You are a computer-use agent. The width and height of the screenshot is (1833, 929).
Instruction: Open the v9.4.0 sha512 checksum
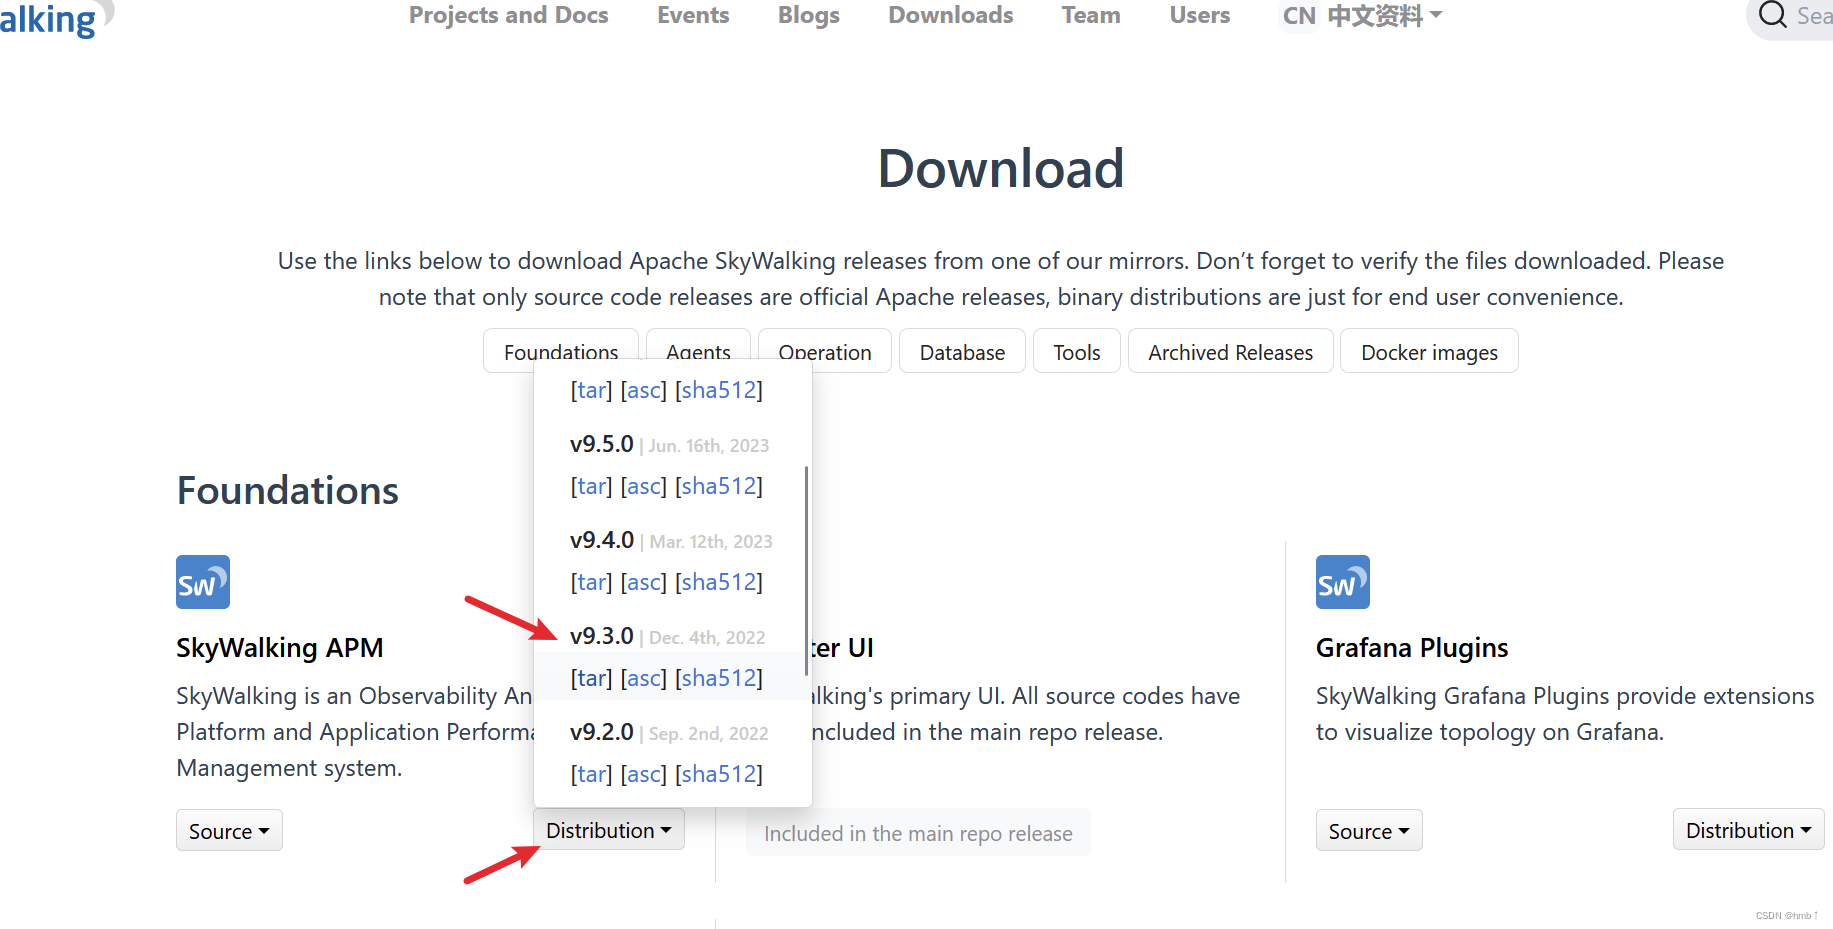(719, 582)
